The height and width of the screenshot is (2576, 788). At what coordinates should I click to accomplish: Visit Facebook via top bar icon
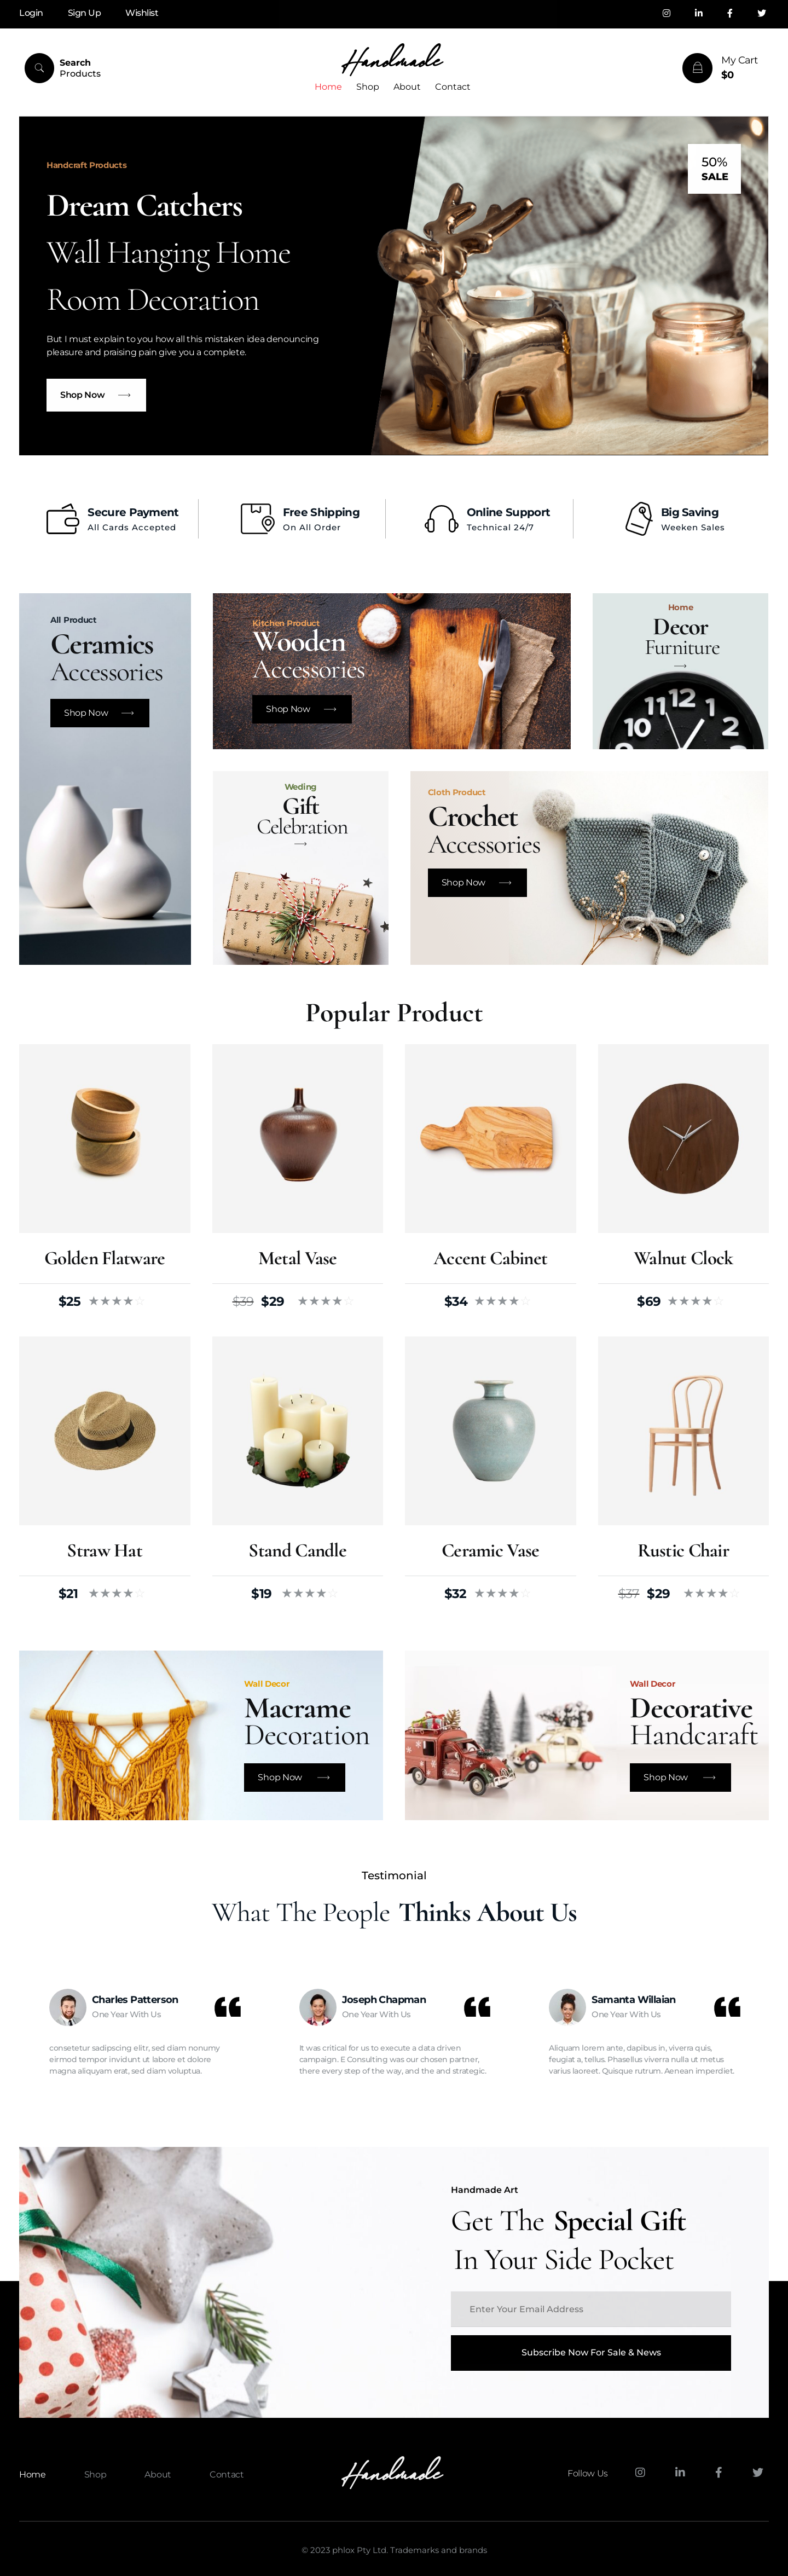729,13
